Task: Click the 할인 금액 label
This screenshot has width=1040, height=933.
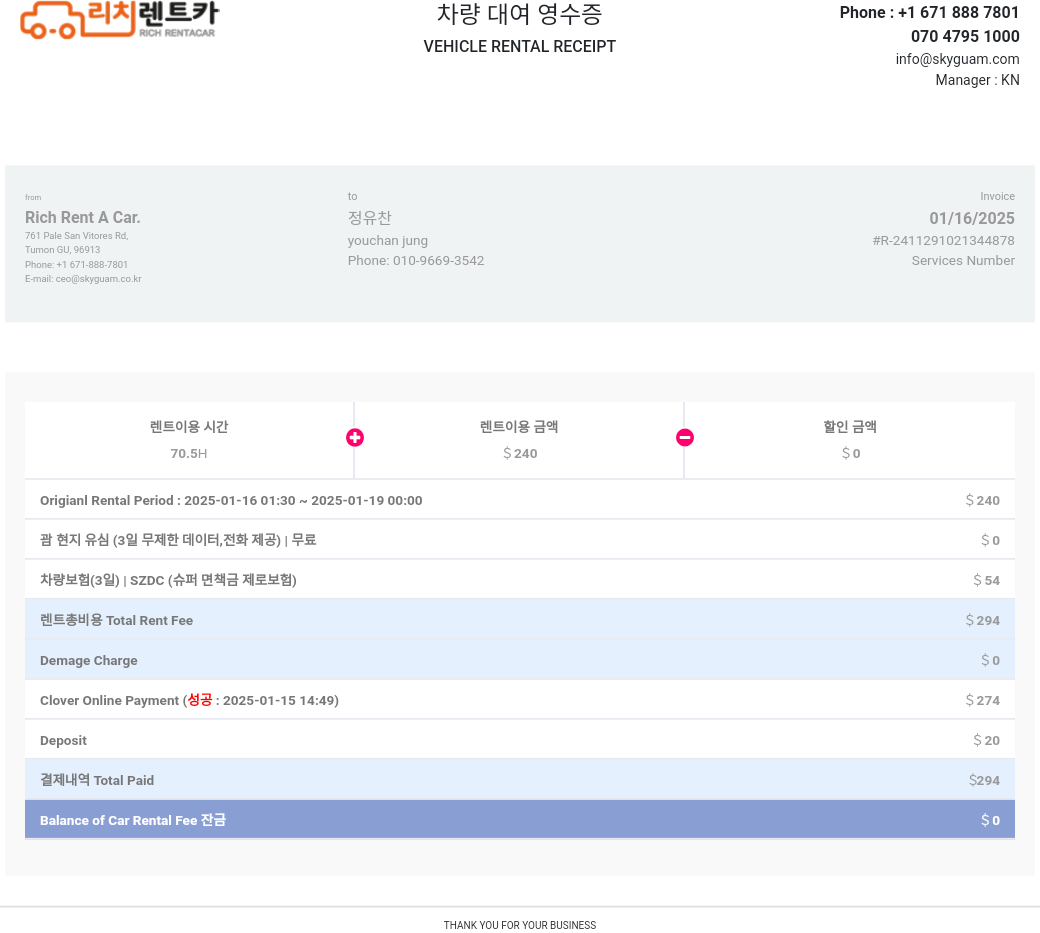Action: click(x=850, y=426)
